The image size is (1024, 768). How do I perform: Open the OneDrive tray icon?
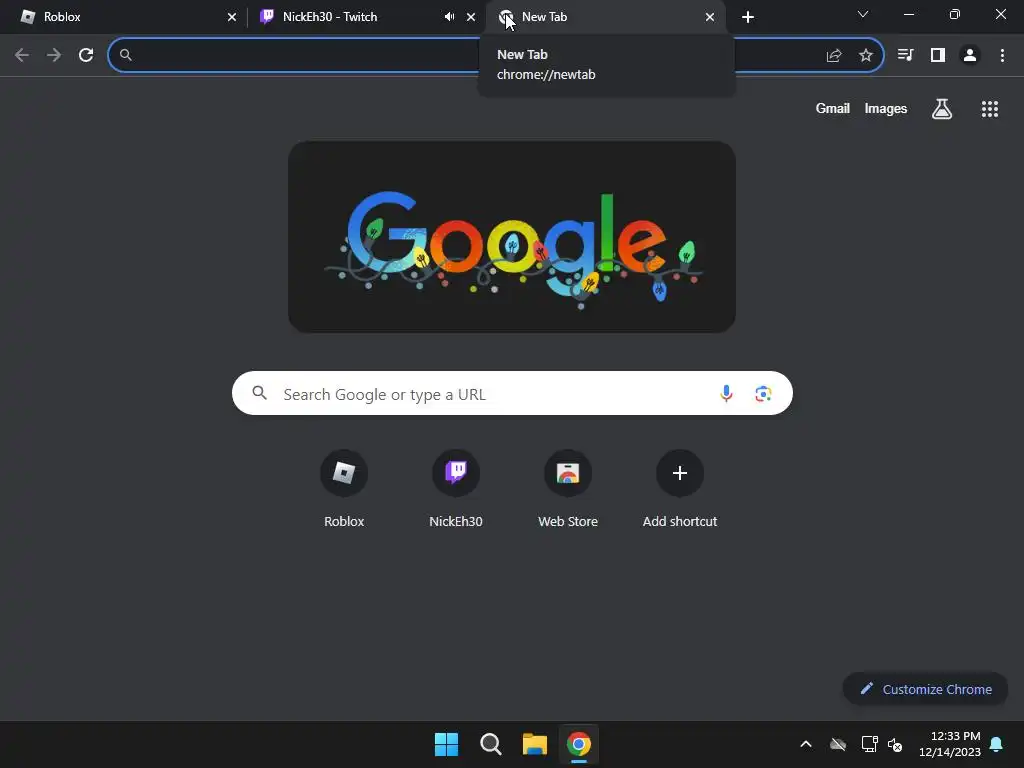[838, 744]
